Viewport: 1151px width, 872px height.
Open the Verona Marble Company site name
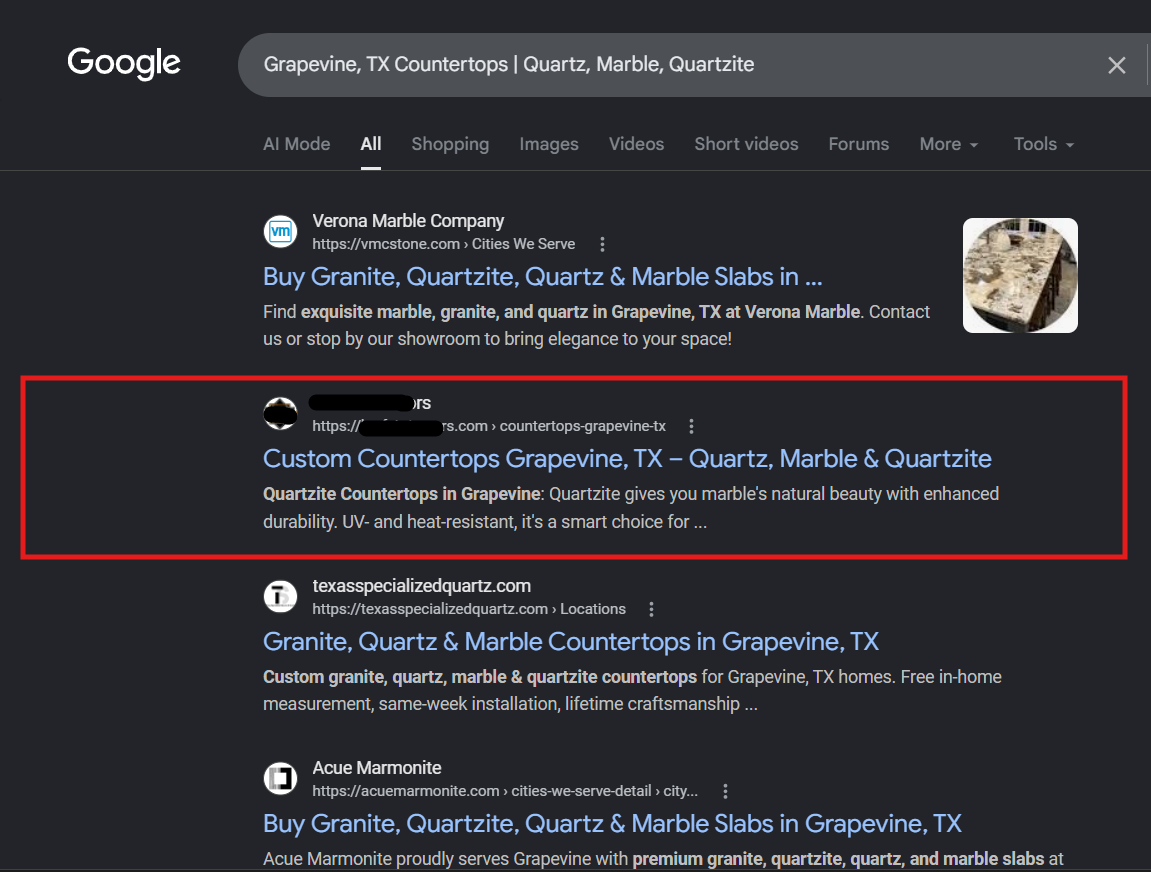[x=408, y=221]
